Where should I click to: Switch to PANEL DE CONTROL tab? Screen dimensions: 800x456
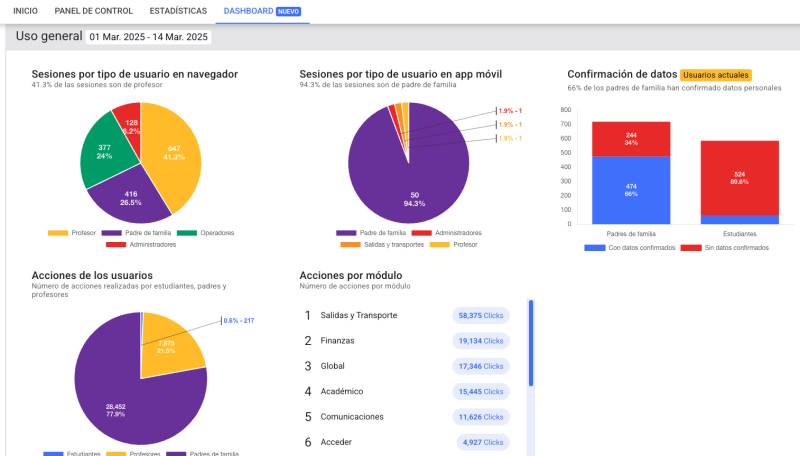pyautogui.click(x=93, y=11)
